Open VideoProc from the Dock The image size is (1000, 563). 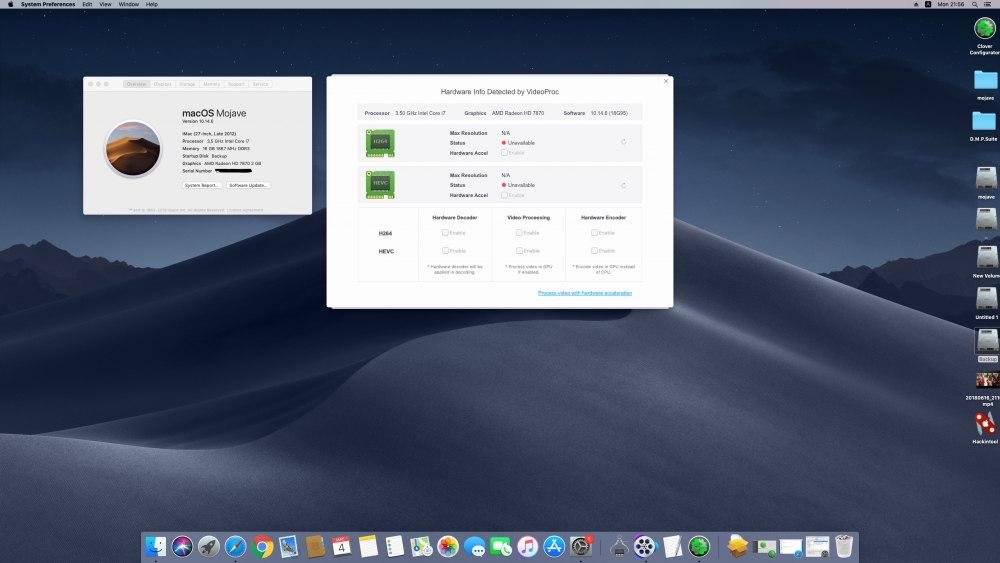645,546
